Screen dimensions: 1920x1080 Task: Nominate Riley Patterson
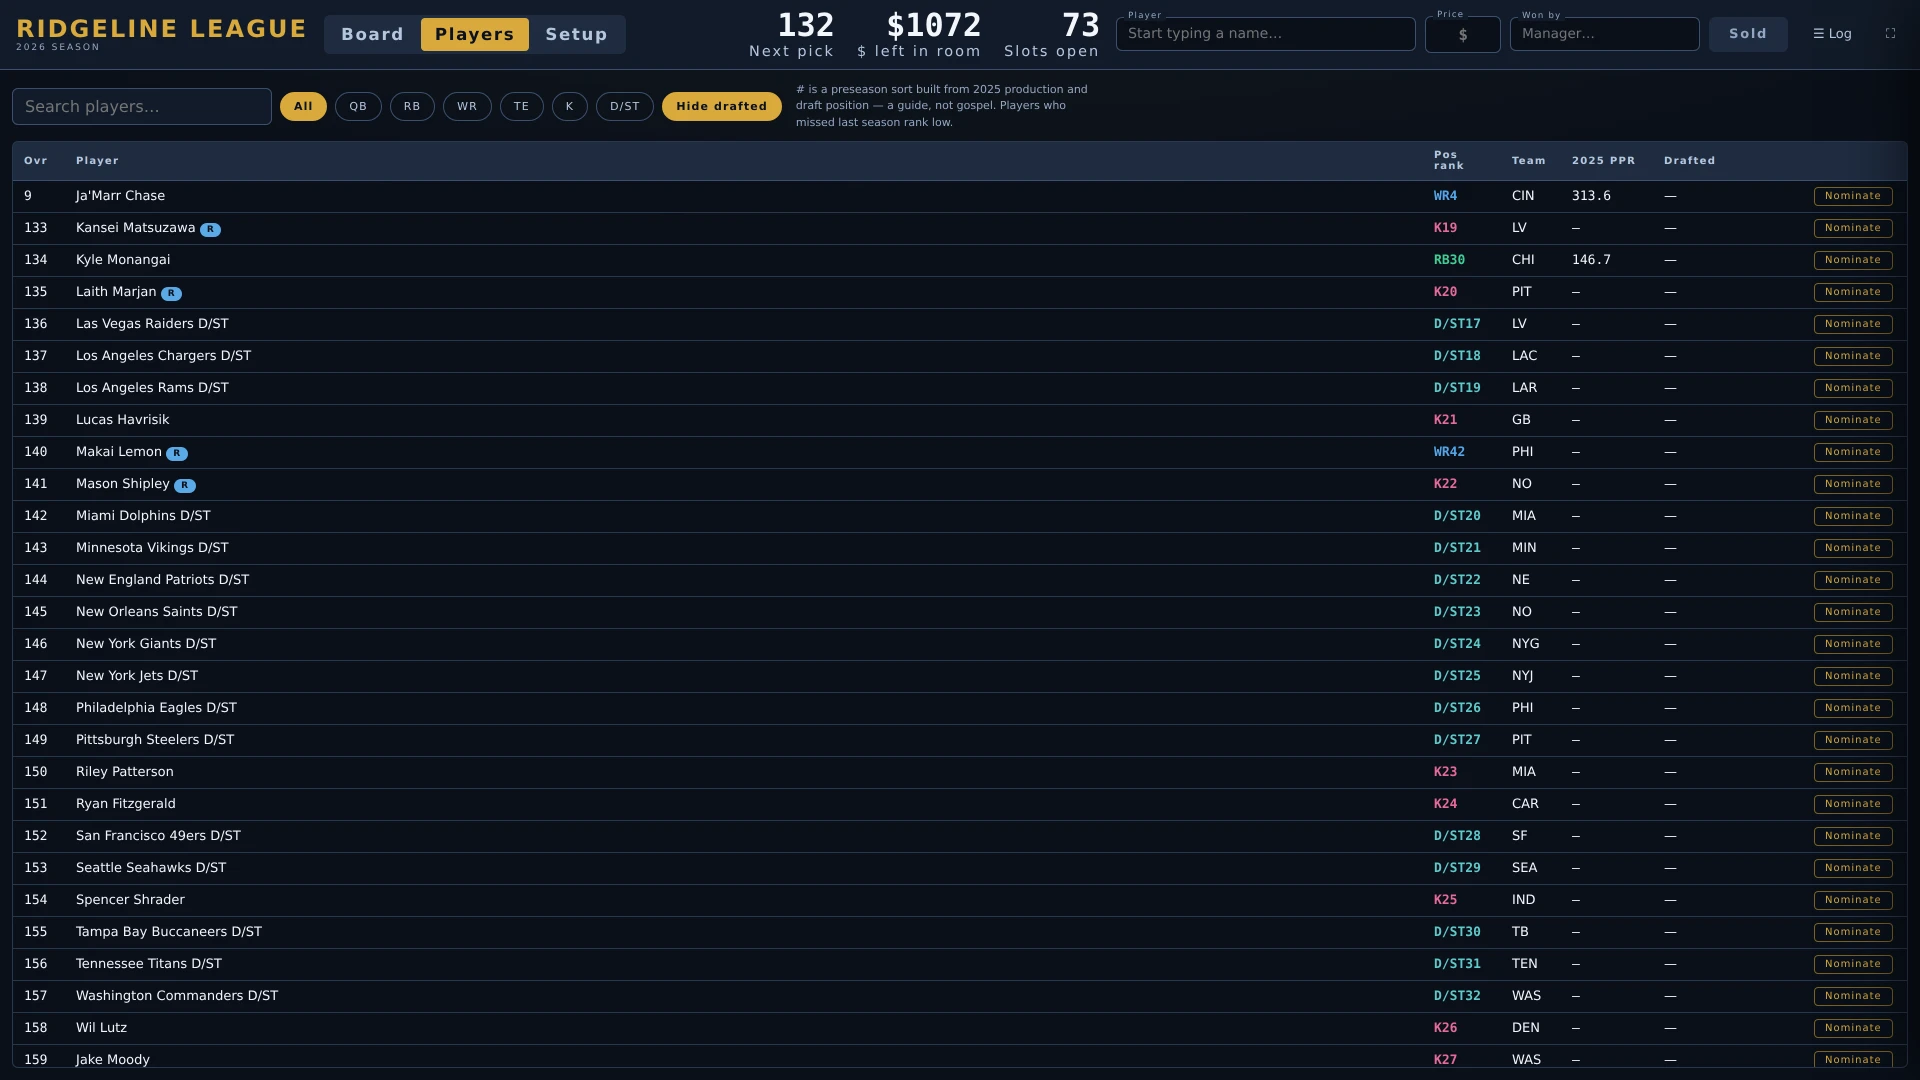(x=1852, y=772)
